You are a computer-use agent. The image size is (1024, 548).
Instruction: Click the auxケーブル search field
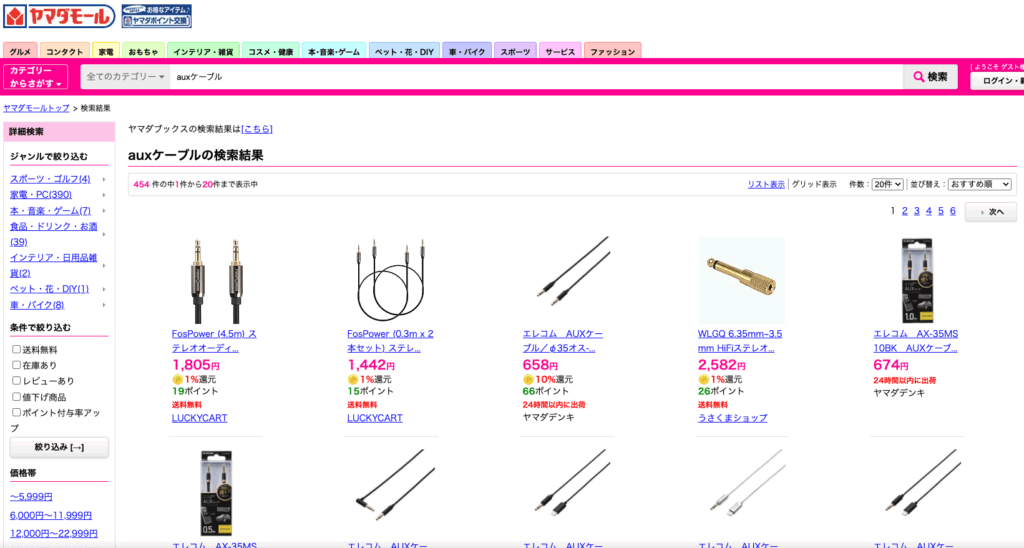[536, 77]
